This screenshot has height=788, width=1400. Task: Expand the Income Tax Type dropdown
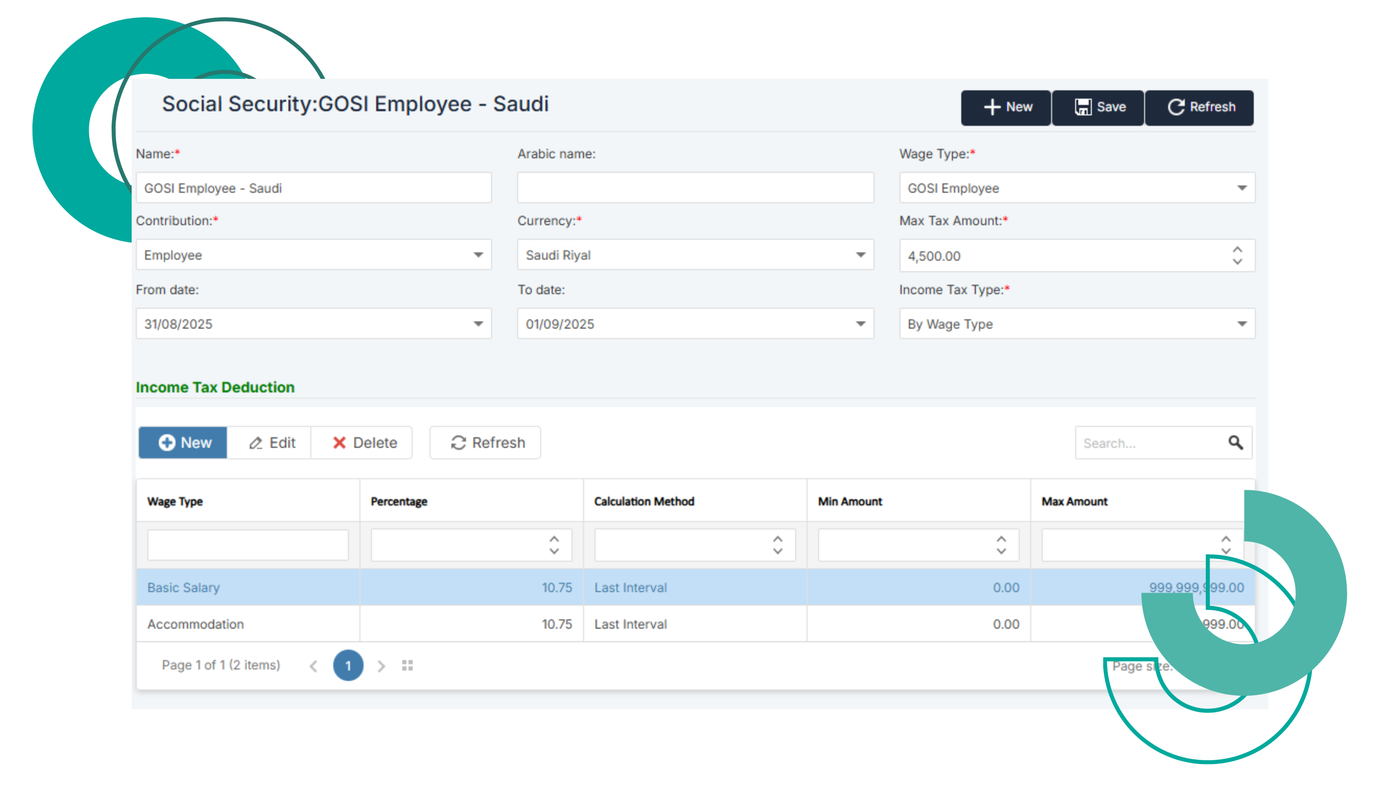1241,324
